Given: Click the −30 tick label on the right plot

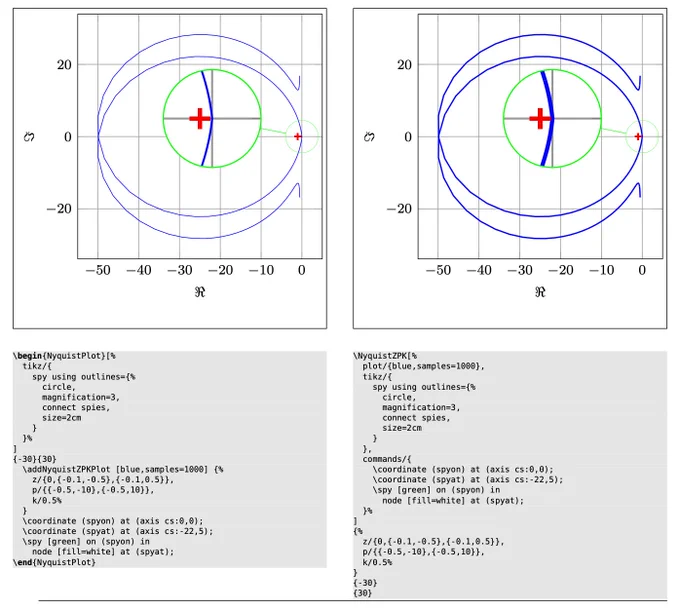Looking at the screenshot, I should click(520, 271).
